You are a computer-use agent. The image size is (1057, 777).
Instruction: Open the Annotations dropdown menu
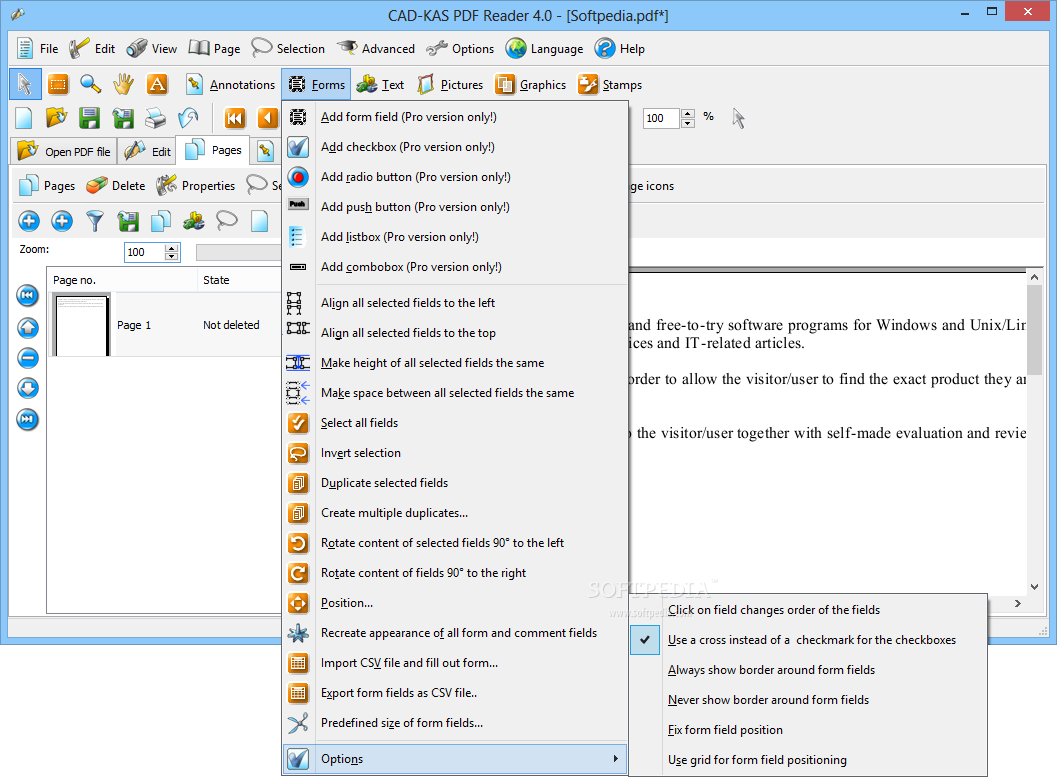pos(230,84)
